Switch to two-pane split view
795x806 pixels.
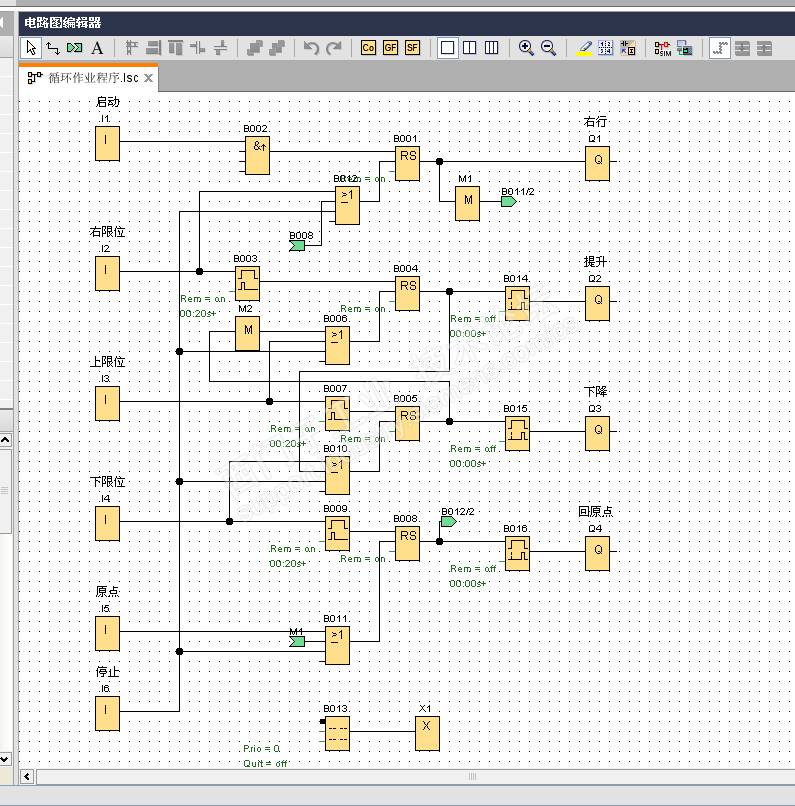click(x=469, y=47)
